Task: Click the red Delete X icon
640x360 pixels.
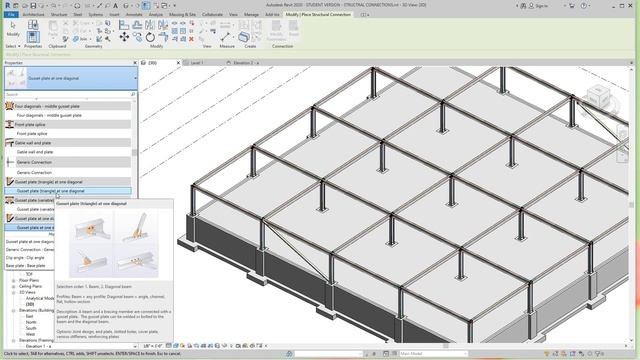Action: tap(191, 39)
